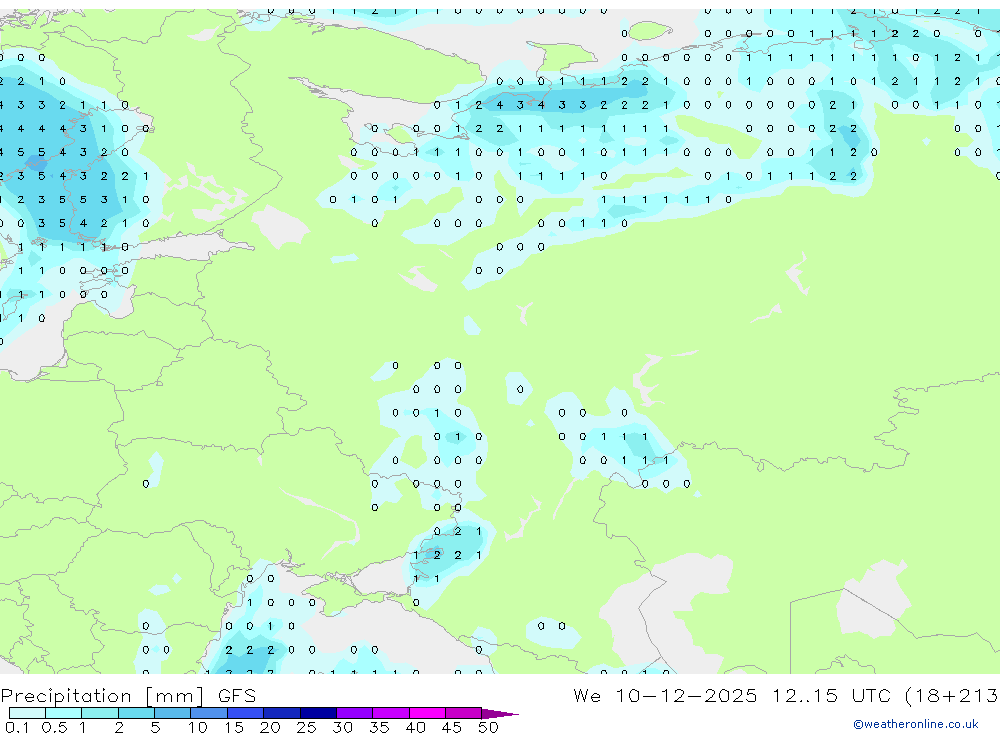Click the 0.1 legend scale label

point(17,727)
